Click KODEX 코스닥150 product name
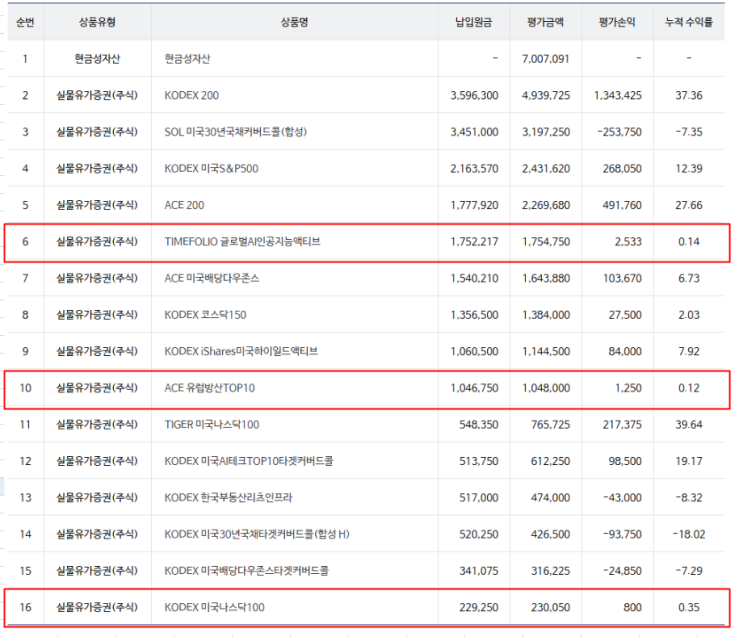 (x=205, y=315)
